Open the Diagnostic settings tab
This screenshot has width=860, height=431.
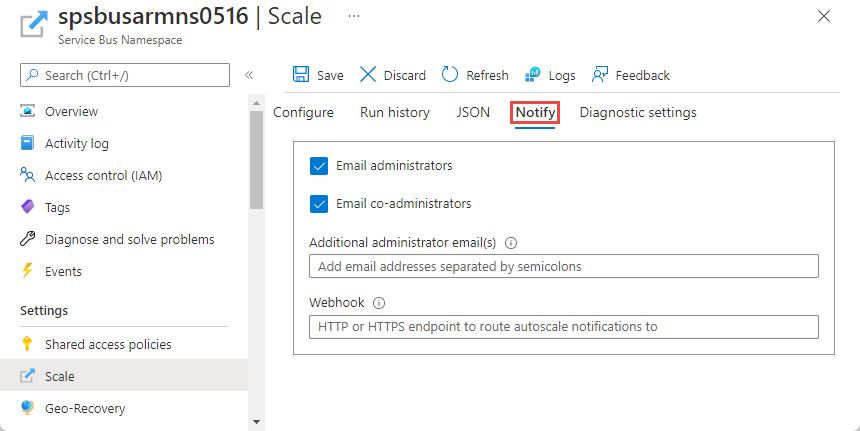pyautogui.click(x=637, y=113)
